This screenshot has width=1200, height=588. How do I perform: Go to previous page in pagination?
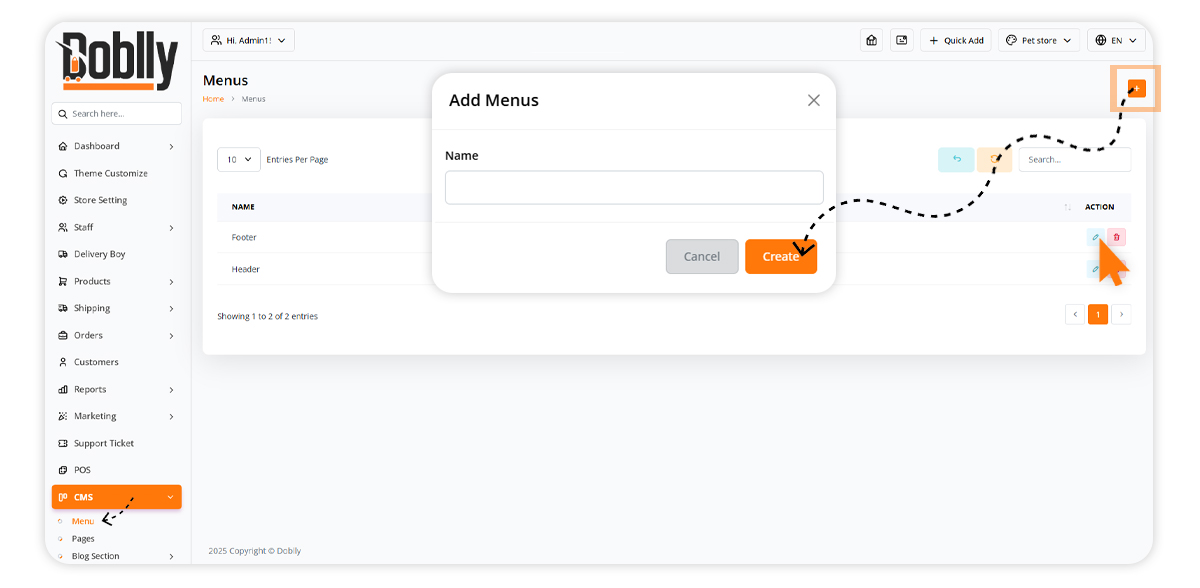point(1075,314)
